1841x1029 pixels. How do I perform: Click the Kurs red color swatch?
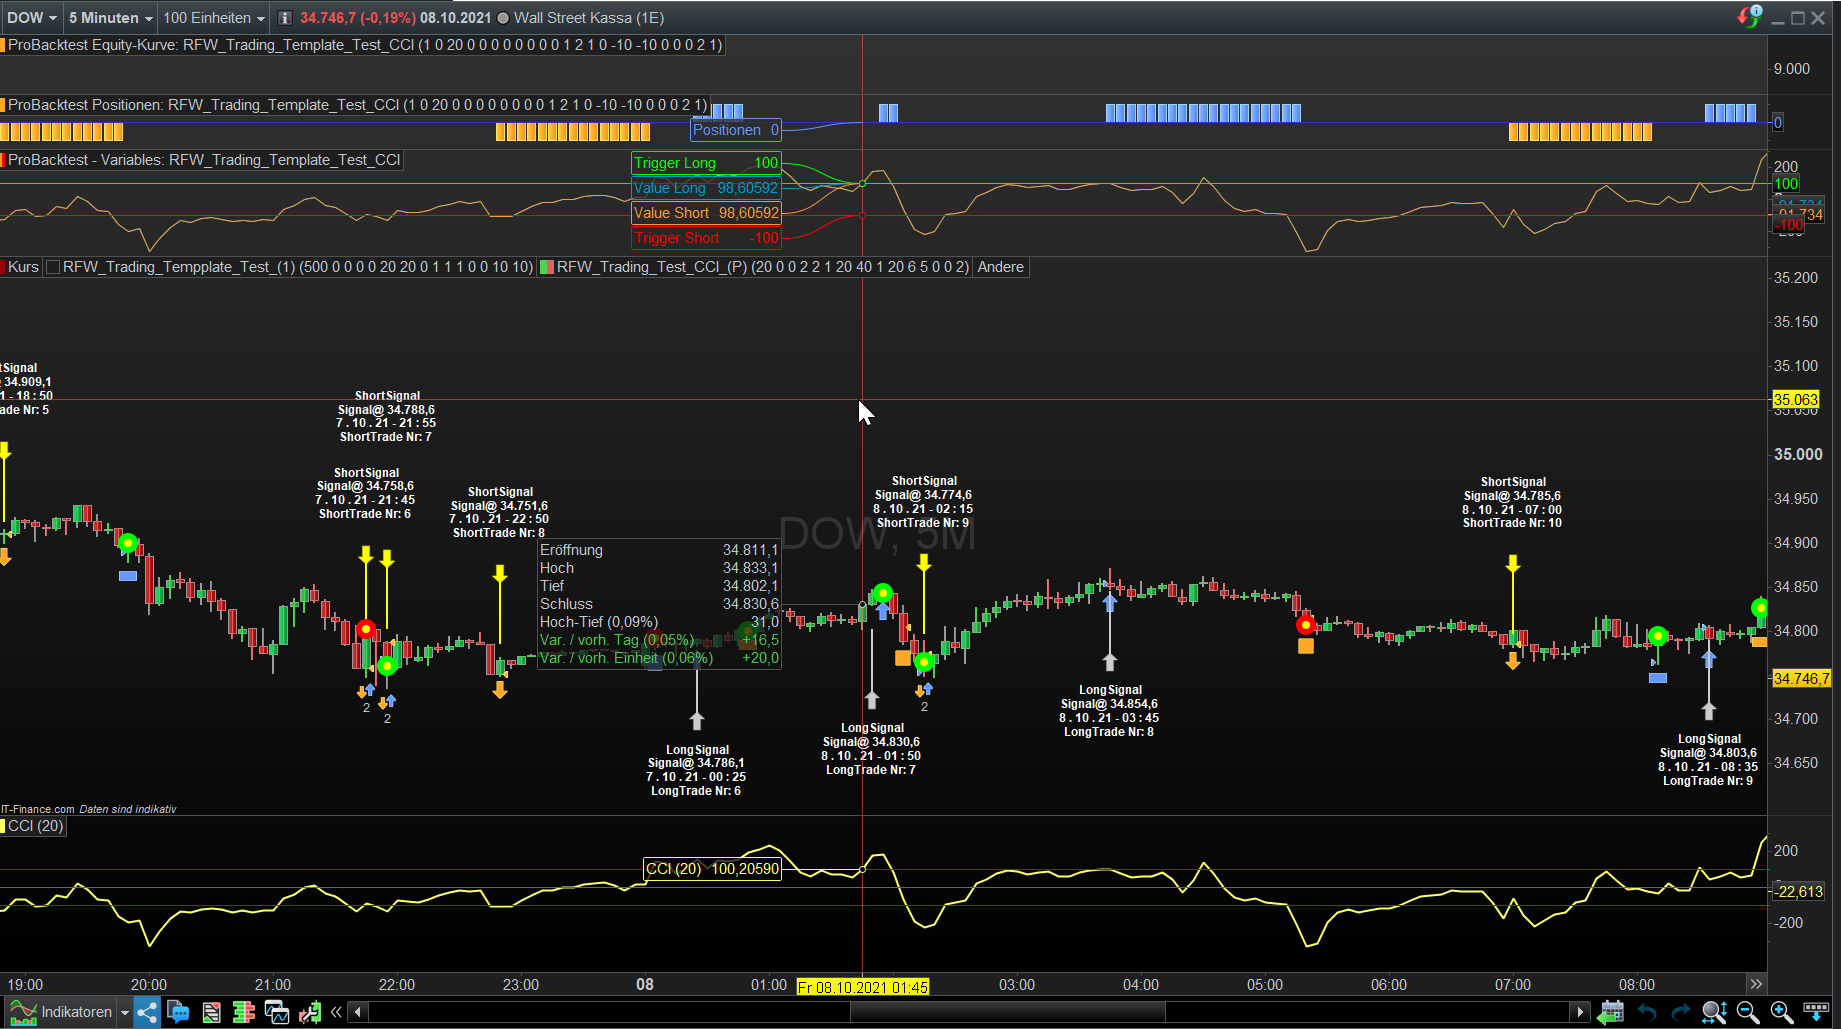[x=3, y=267]
